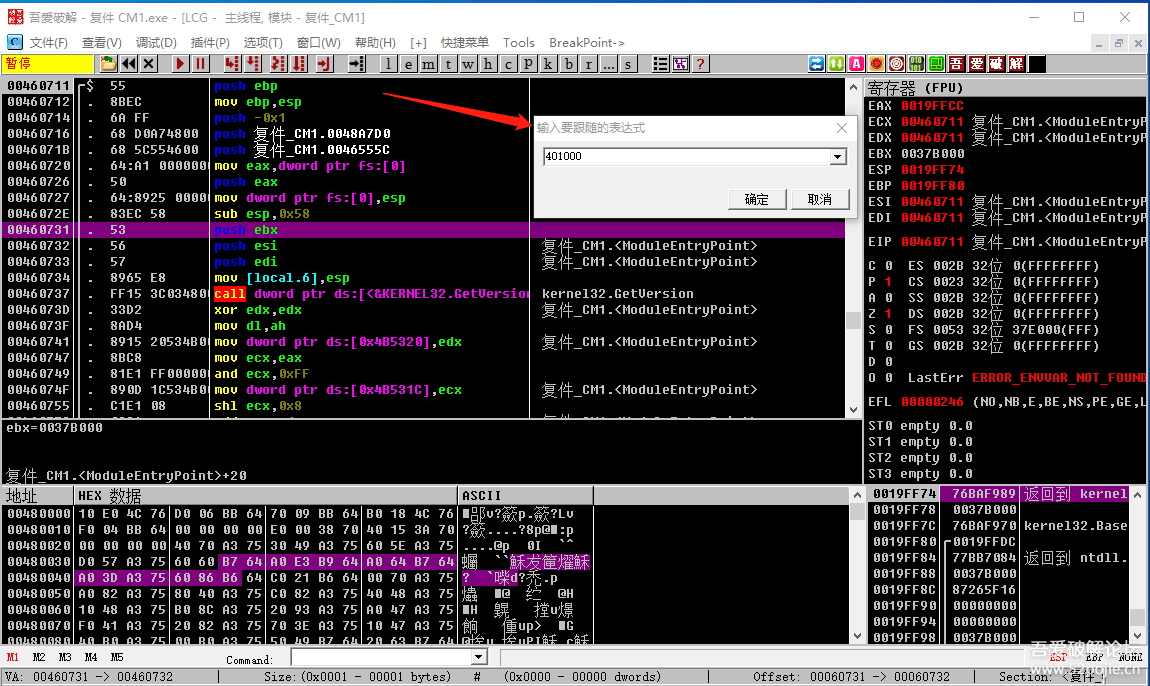1150x686 pixels.
Task: Click the 确定 confirm button
Action: pos(757,199)
